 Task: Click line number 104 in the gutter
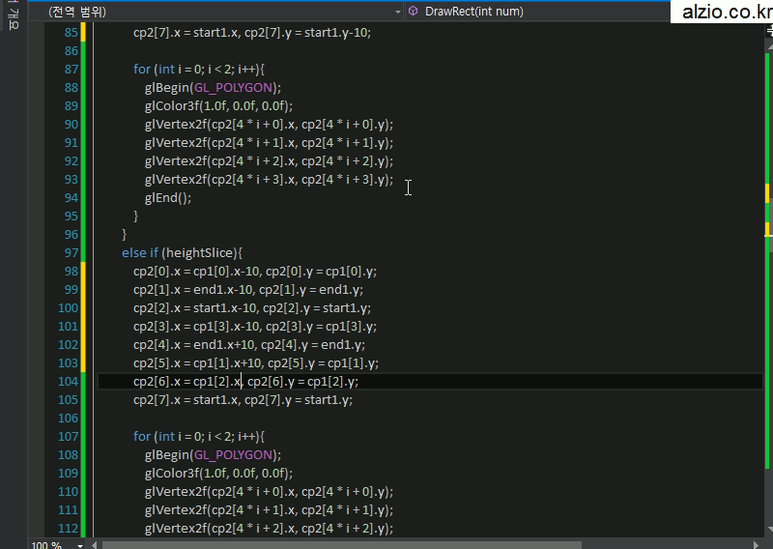point(68,381)
